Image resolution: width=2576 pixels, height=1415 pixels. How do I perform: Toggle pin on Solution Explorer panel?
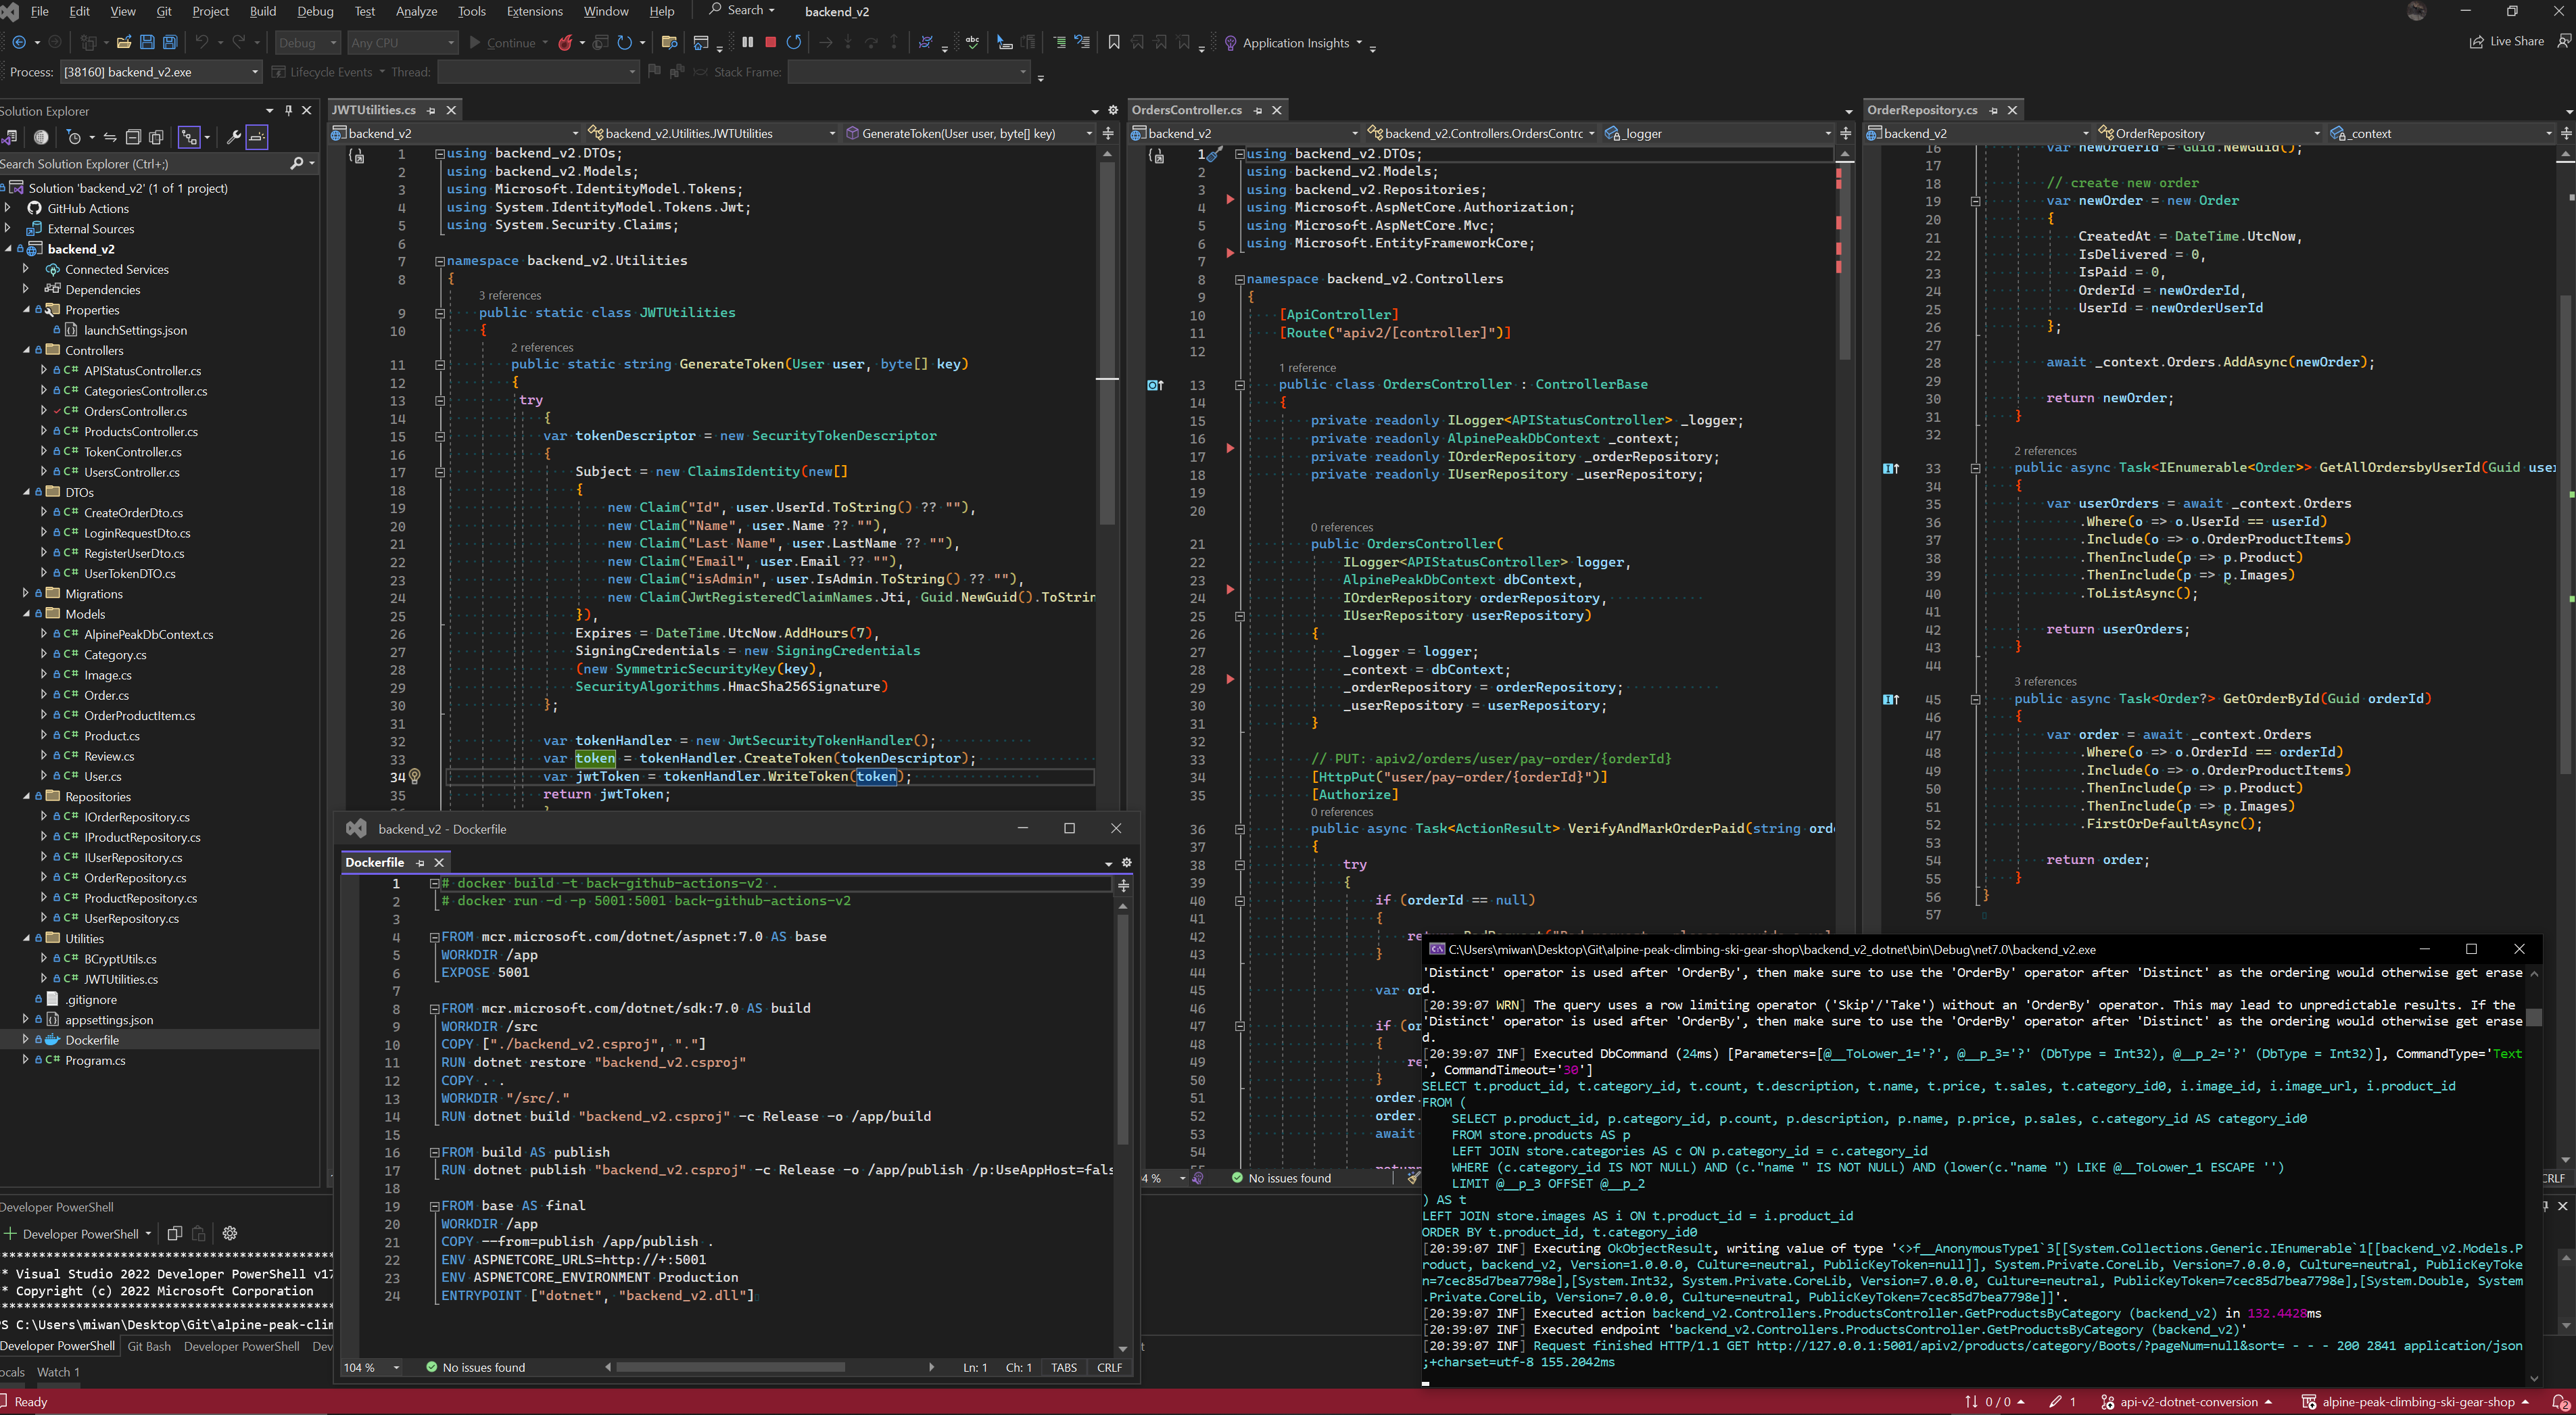click(288, 111)
